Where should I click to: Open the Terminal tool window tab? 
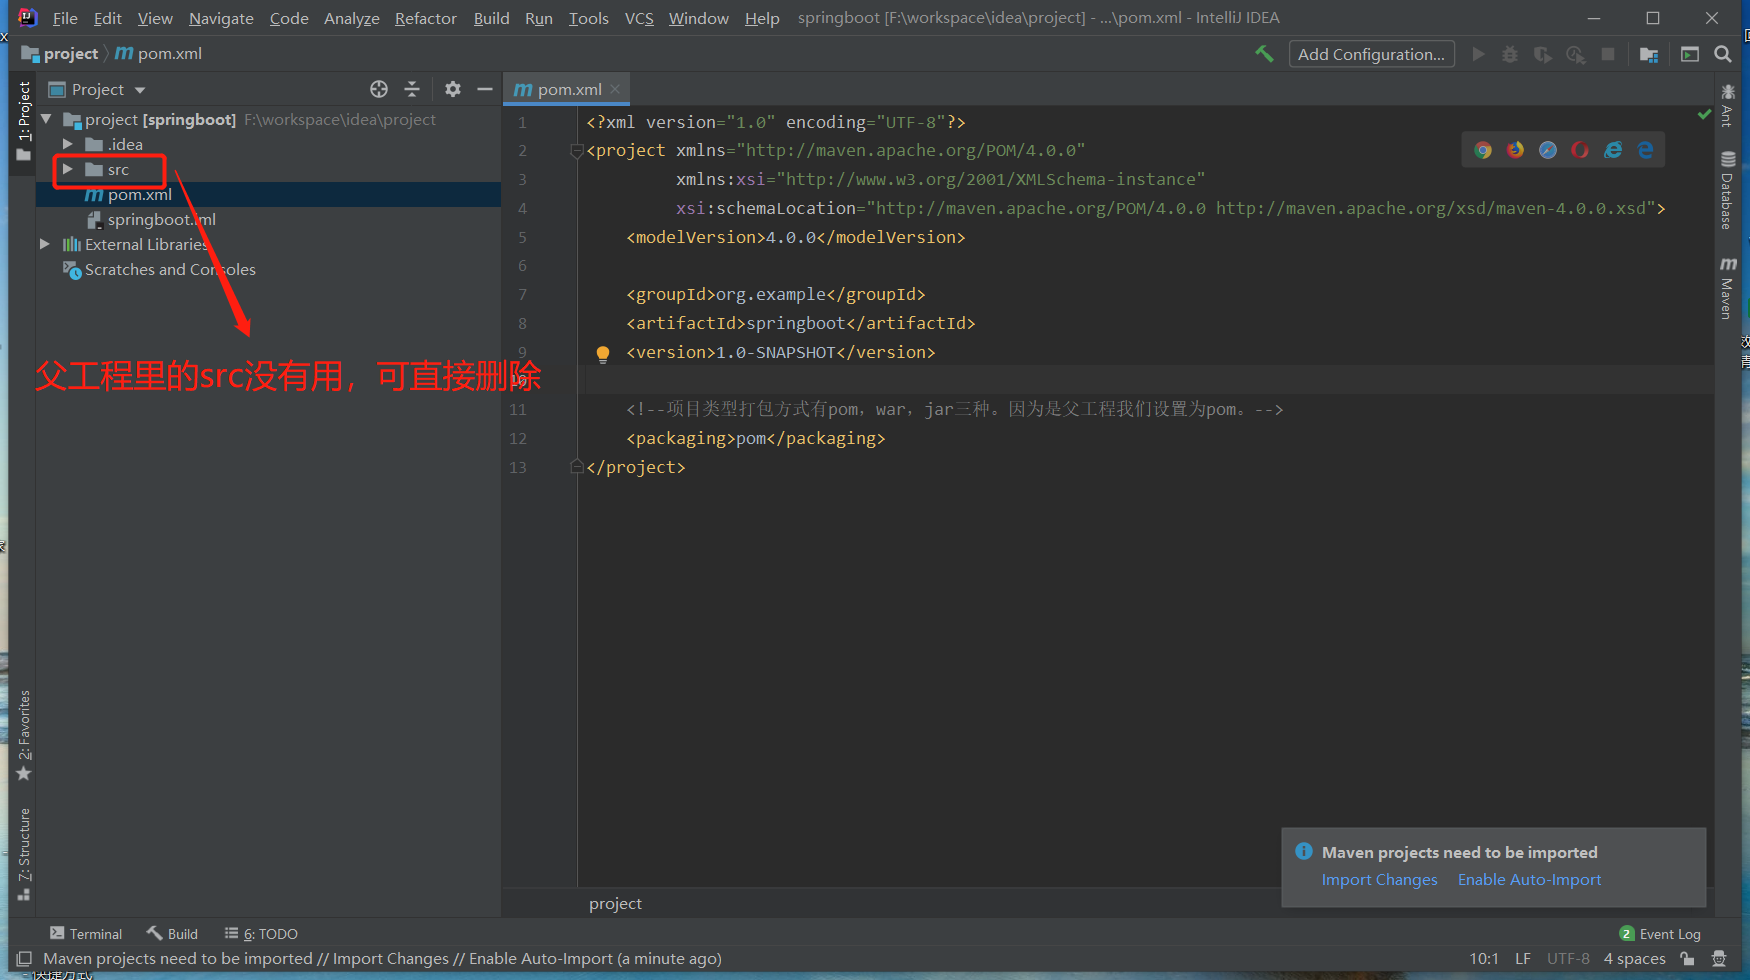click(86, 934)
